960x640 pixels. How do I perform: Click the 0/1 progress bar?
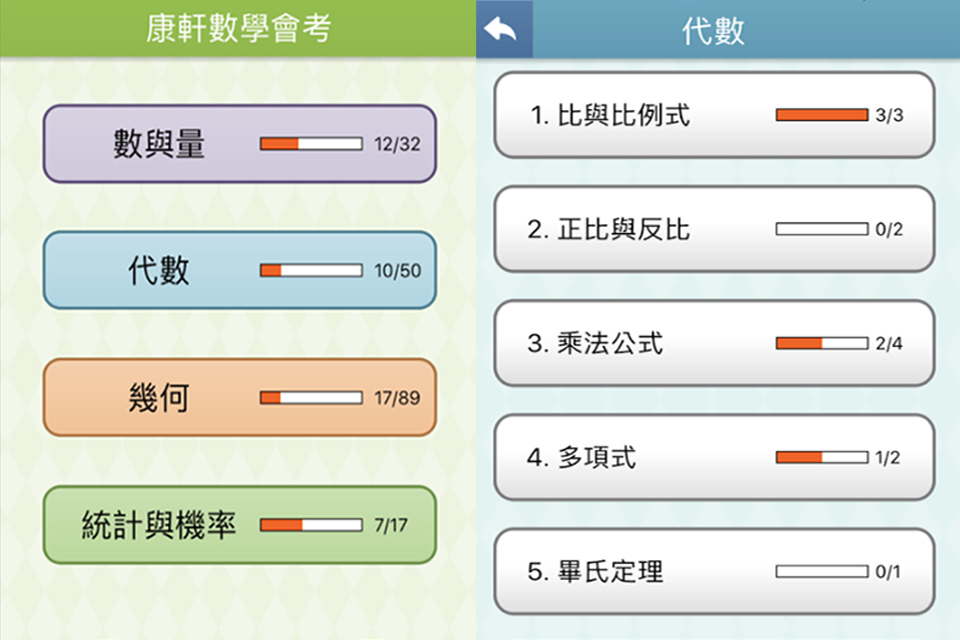tap(822, 571)
